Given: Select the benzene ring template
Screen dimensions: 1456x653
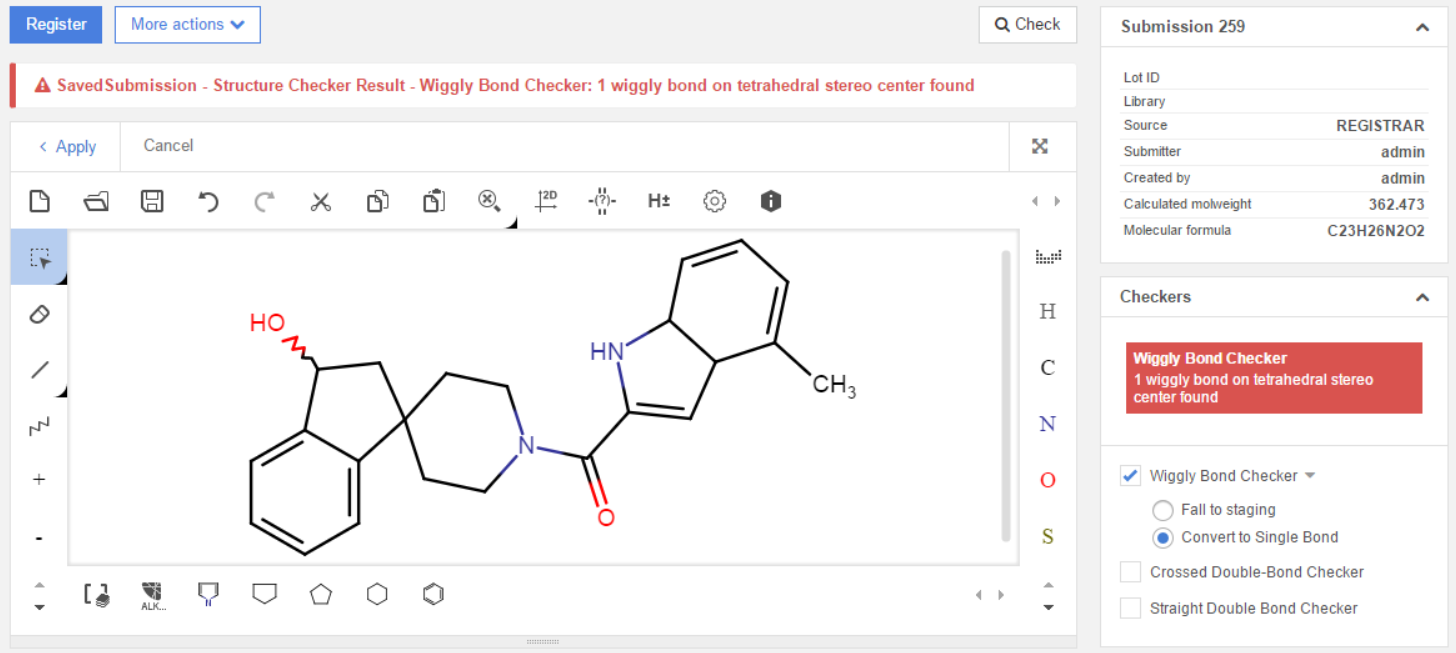Looking at the screenshot, I should (x=433, y=593).
